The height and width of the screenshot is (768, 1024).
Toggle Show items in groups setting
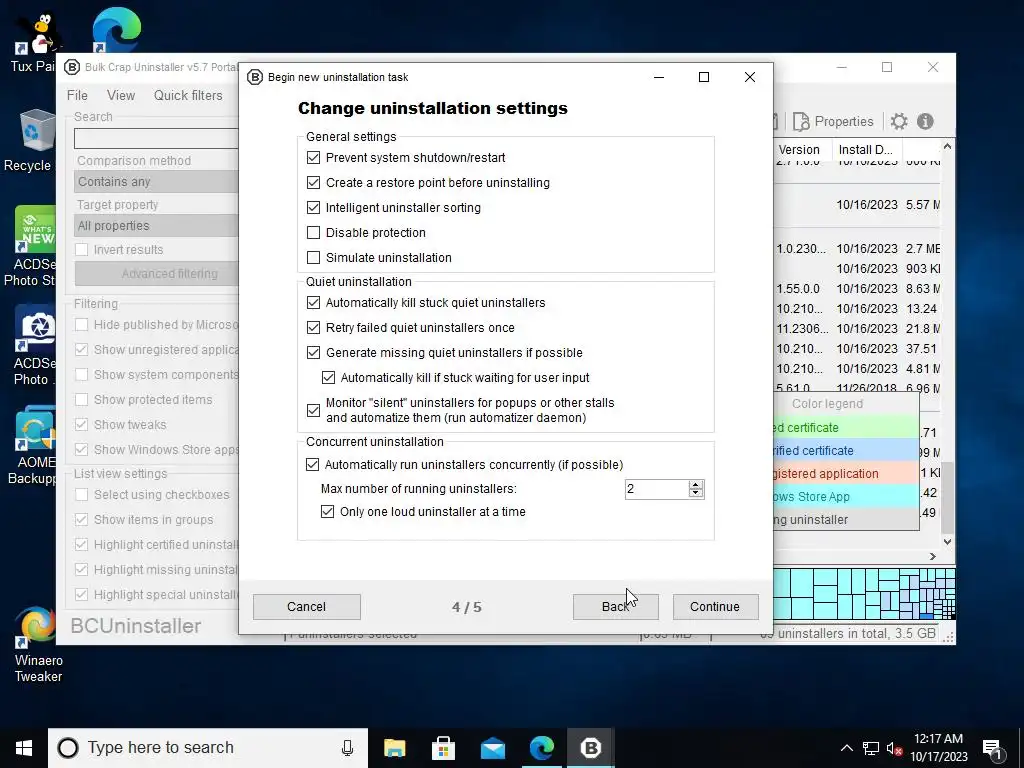[82, 520]
